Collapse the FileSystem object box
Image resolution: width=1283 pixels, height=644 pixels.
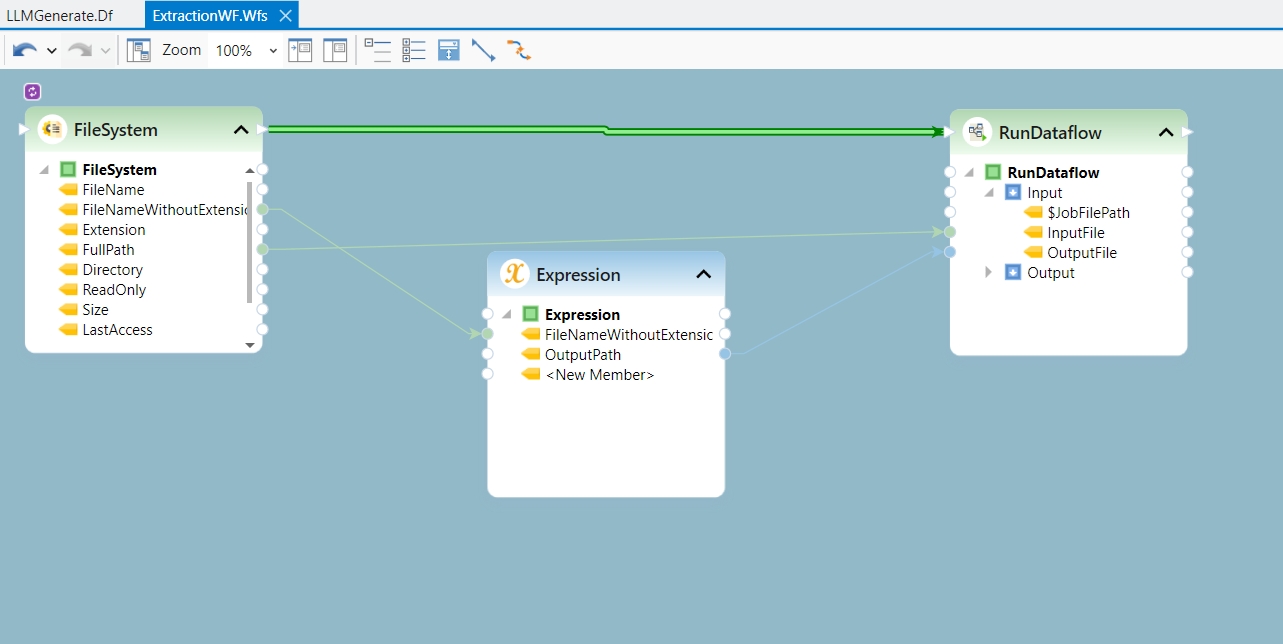[241, 130]
